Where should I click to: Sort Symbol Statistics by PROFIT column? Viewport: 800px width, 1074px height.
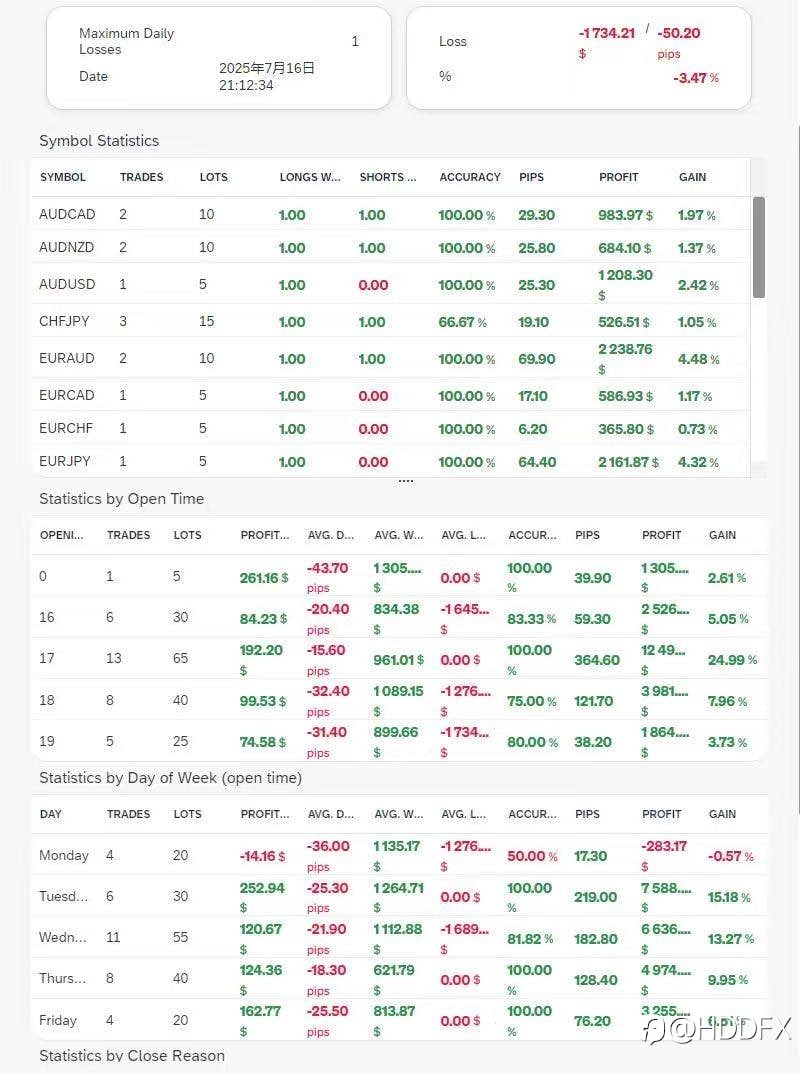point(618,177)
